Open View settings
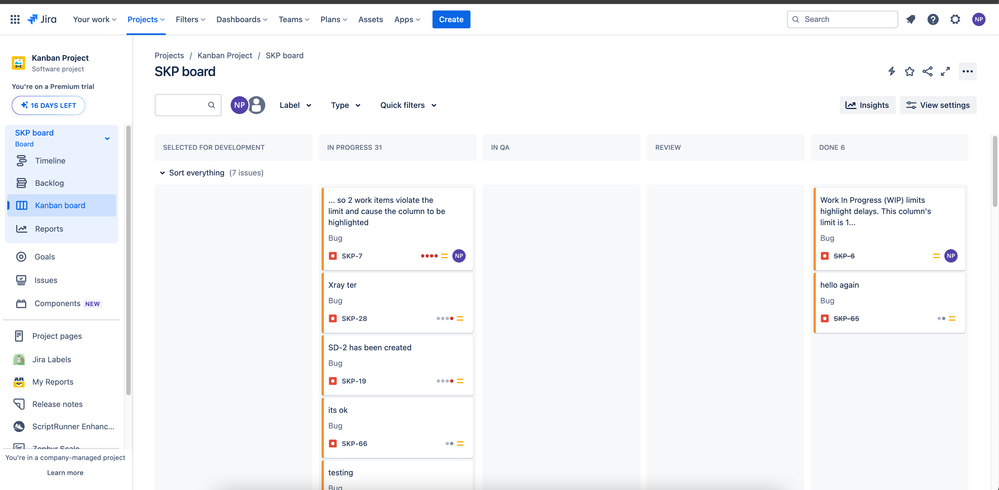999x490 pixels. (938, 105)
